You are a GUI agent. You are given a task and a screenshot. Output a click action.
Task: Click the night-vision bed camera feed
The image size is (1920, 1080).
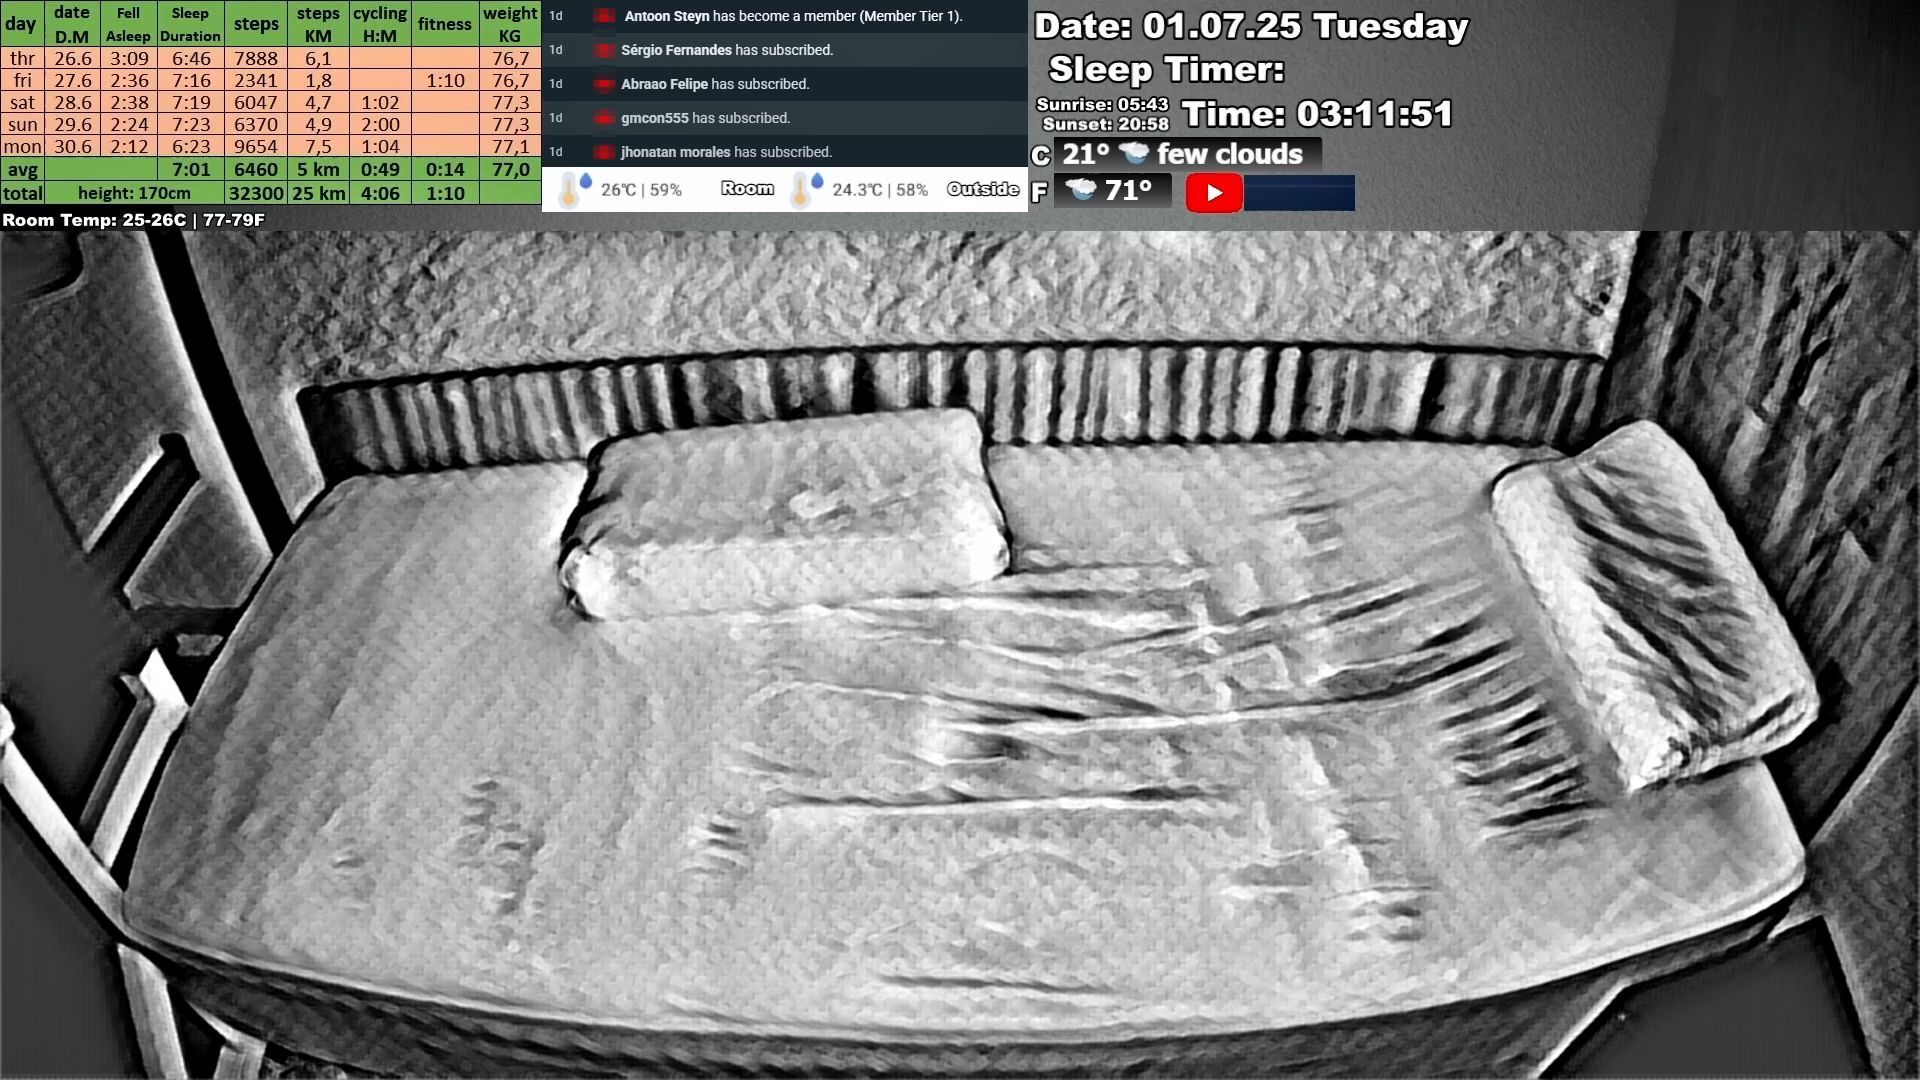click(x=960, y=655)
